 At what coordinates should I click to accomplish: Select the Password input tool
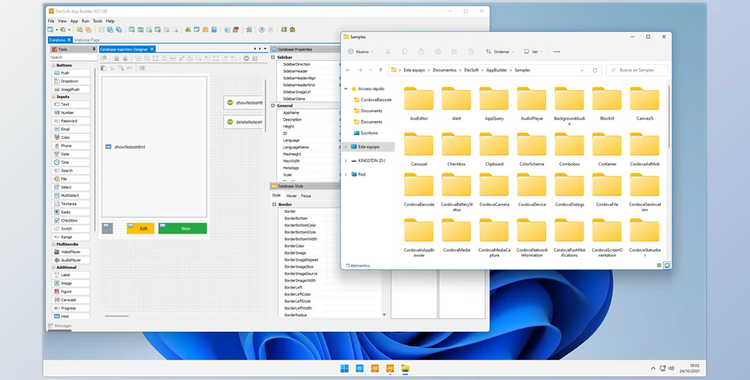tap(71, 121)
